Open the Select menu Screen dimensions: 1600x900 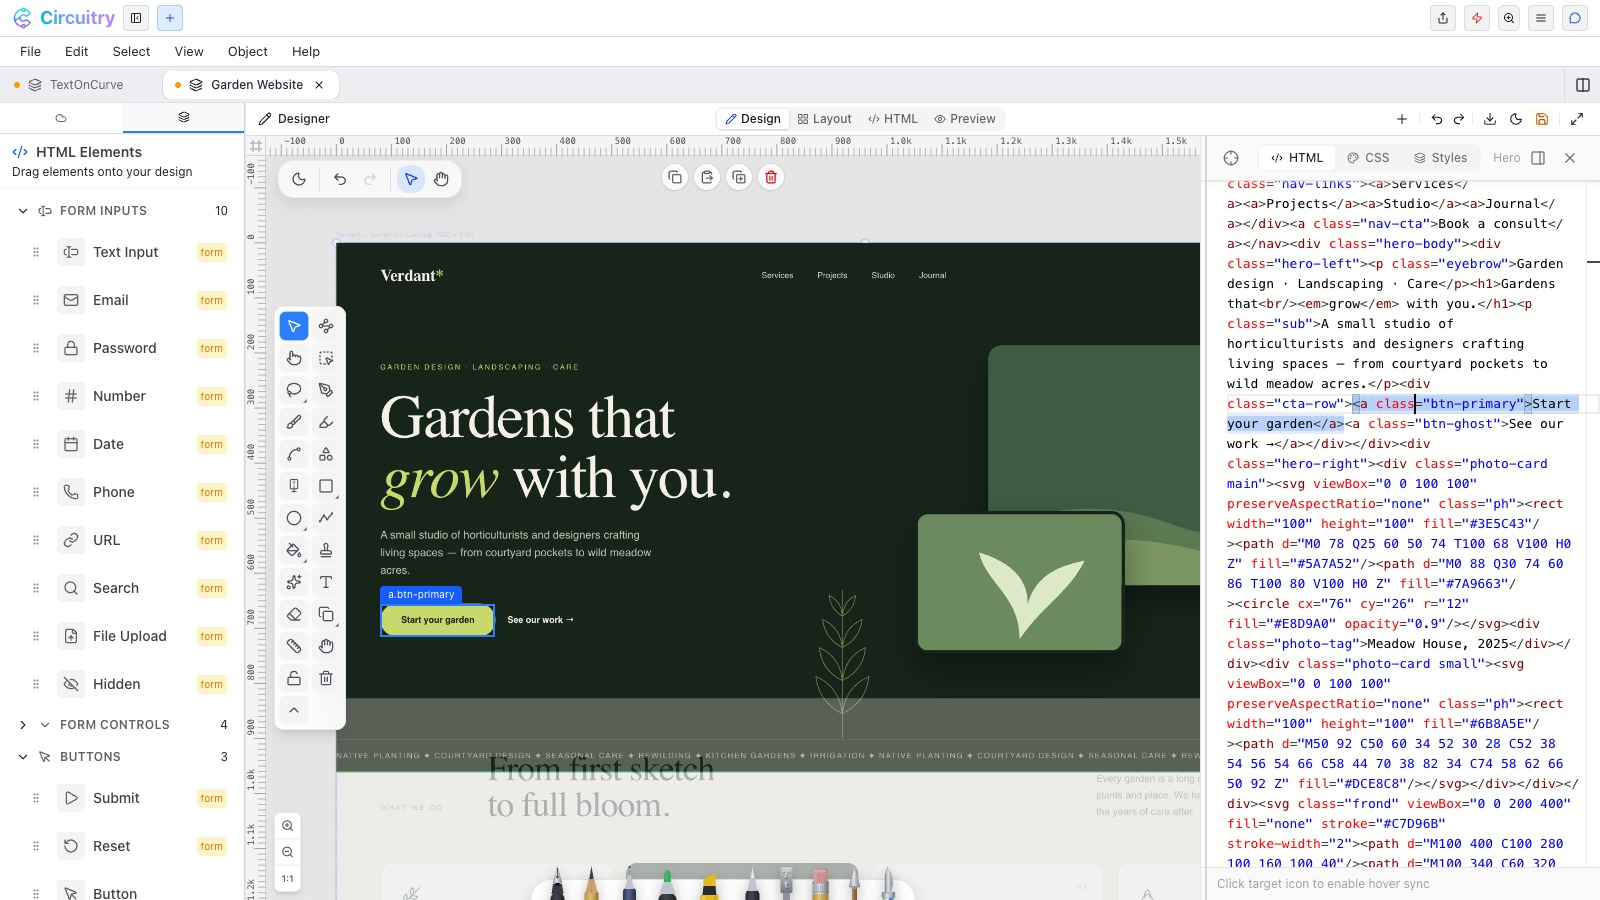[131, 52]
